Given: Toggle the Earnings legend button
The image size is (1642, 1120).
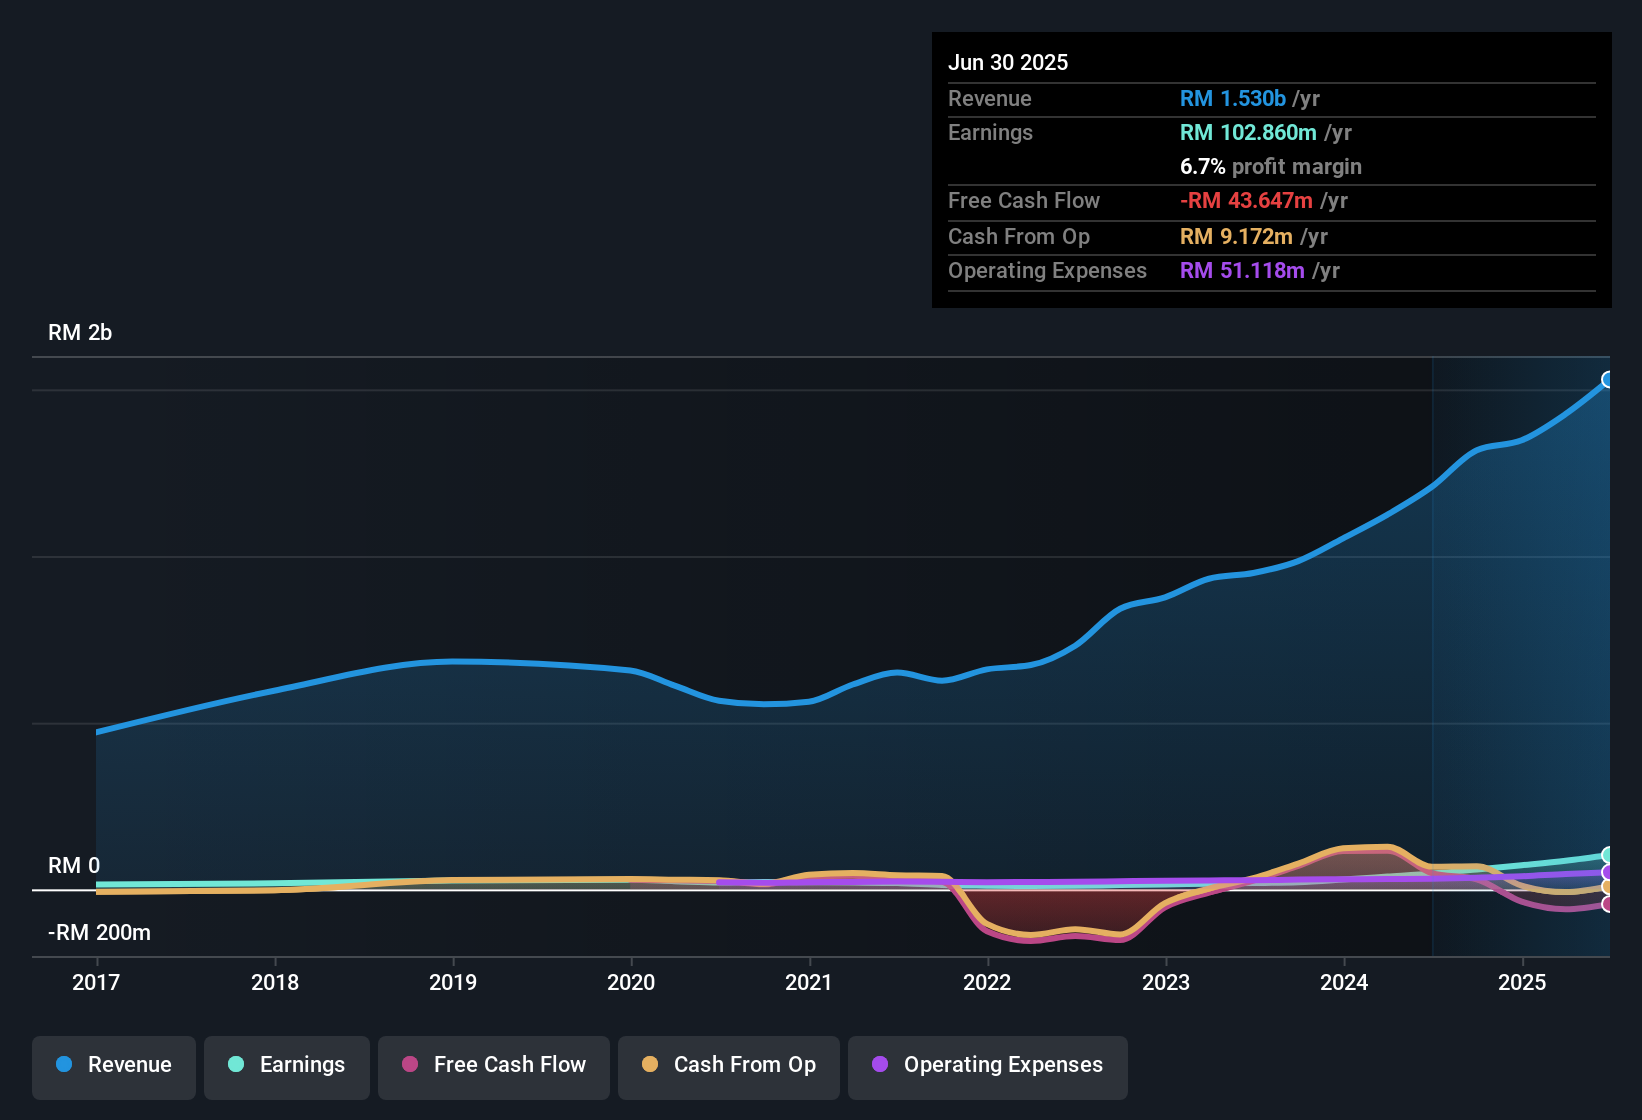Looking at the screenshot, I should (x=287, y=1068).
